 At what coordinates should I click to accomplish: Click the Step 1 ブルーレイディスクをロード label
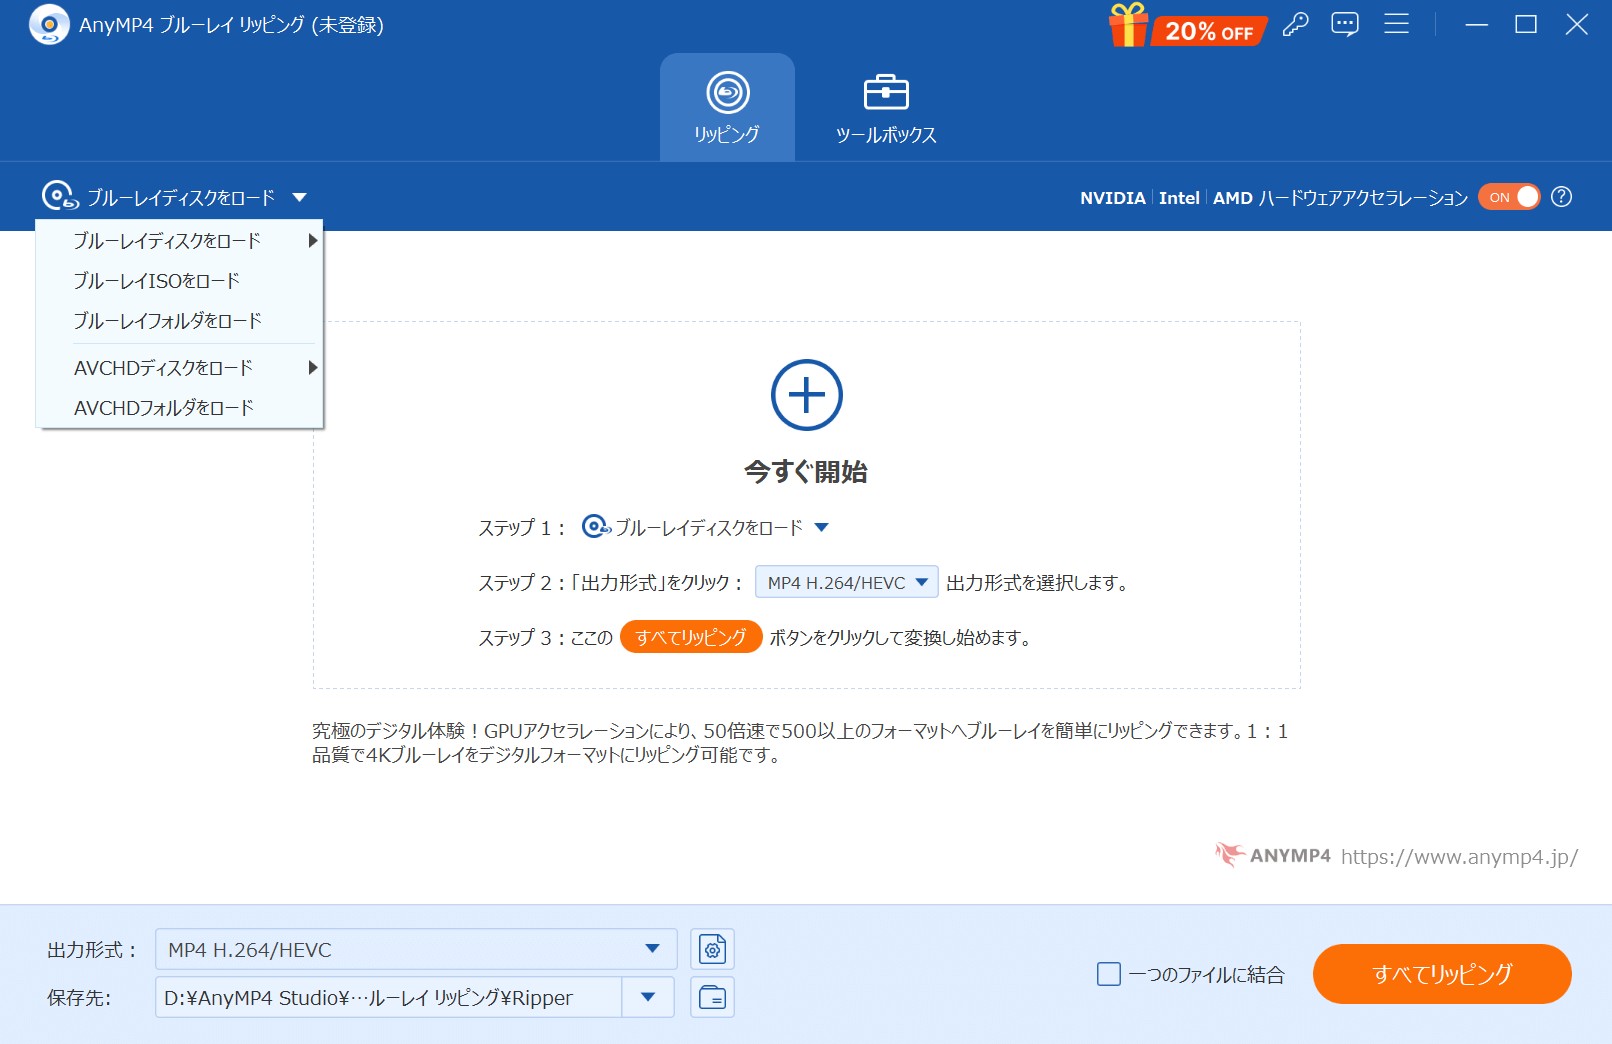tap(709, 527)
